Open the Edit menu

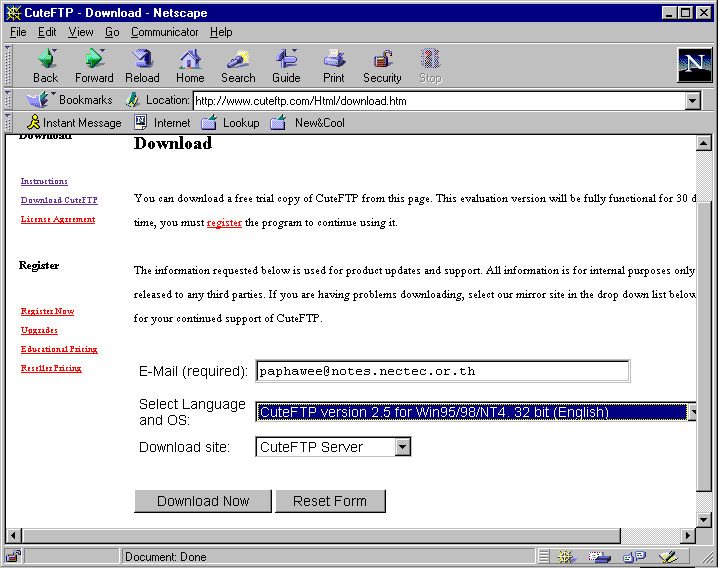[47, 32]
